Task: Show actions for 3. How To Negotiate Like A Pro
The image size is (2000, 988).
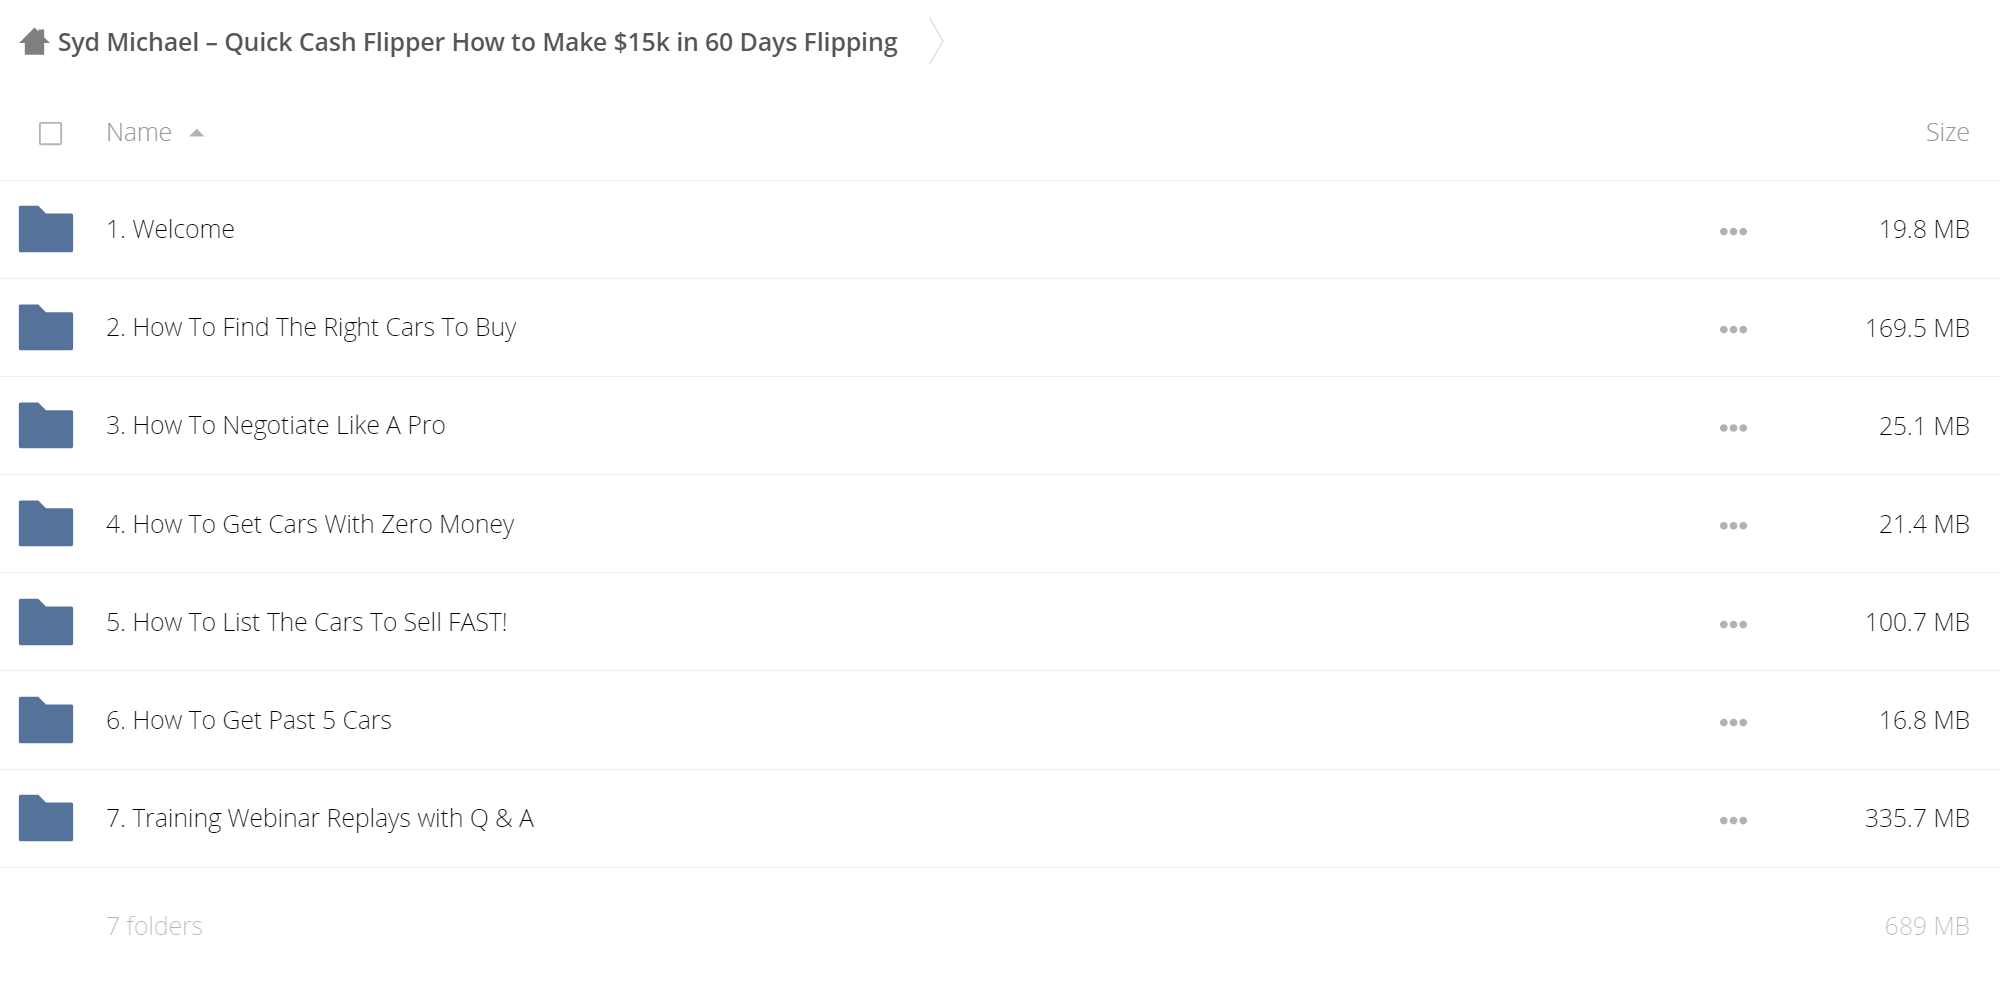Action: click(x=1733, y=427)
